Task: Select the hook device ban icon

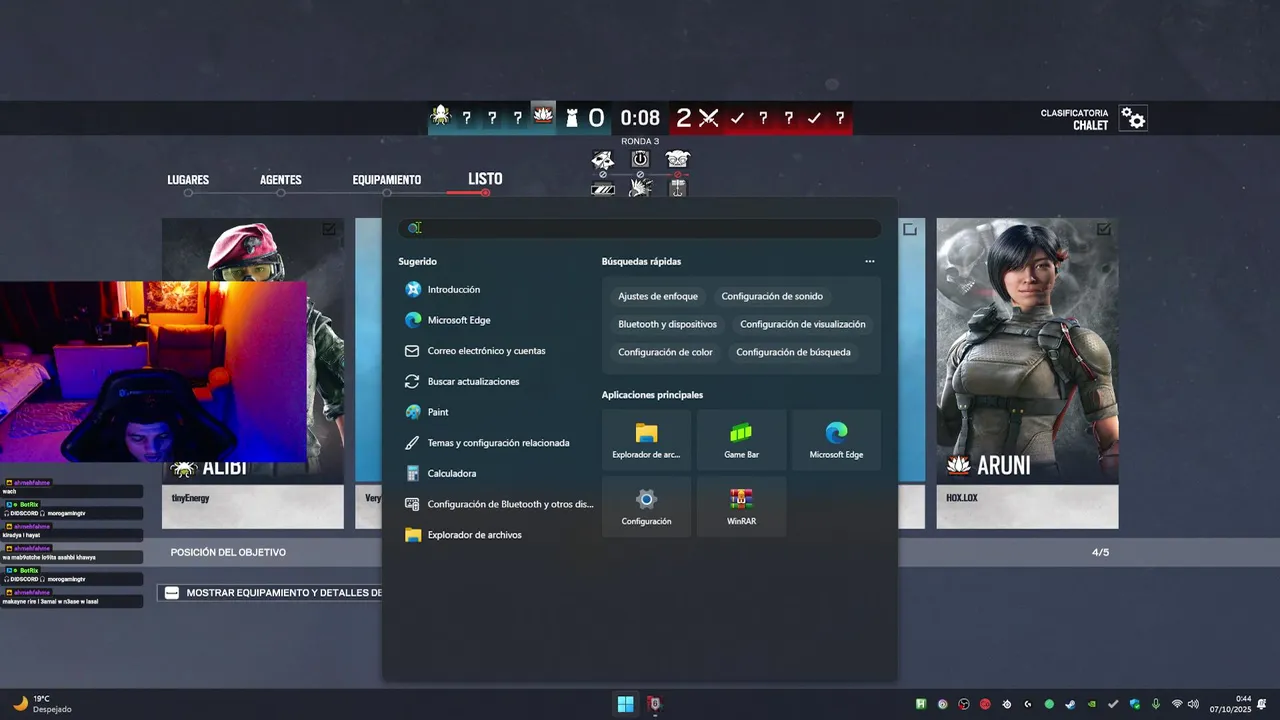Action: pos(678,187)
